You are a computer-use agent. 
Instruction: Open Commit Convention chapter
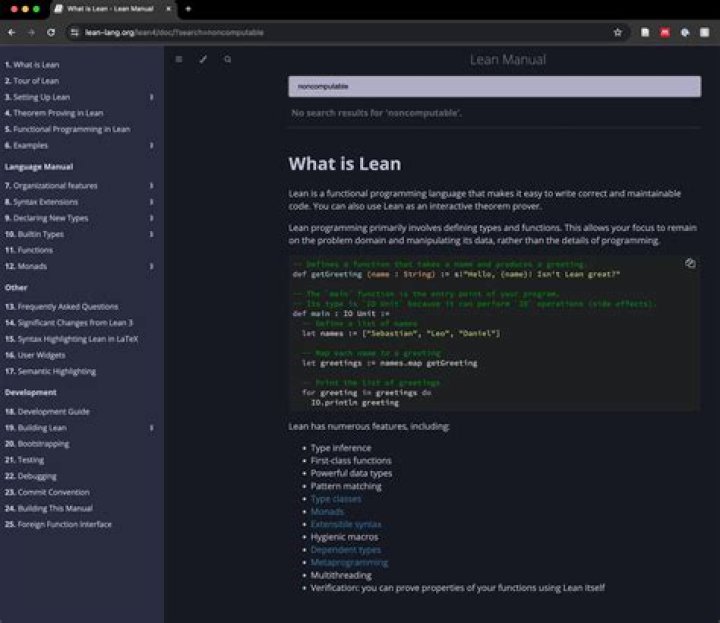coord(47,492)
